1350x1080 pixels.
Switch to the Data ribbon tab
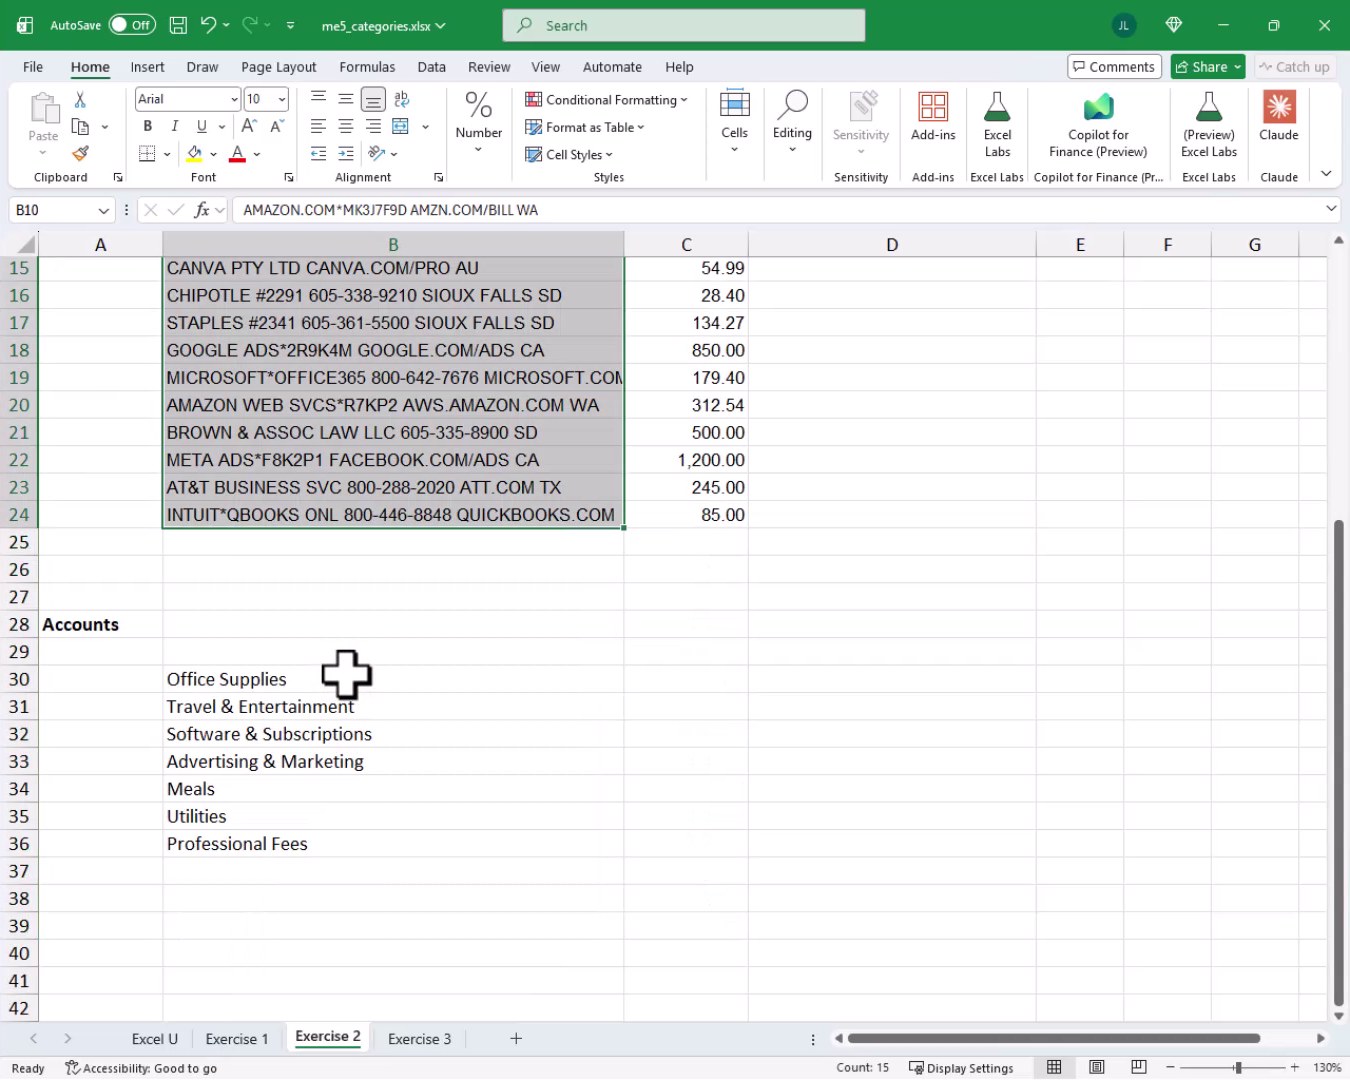pyautogui.click(x=431, y=67)
